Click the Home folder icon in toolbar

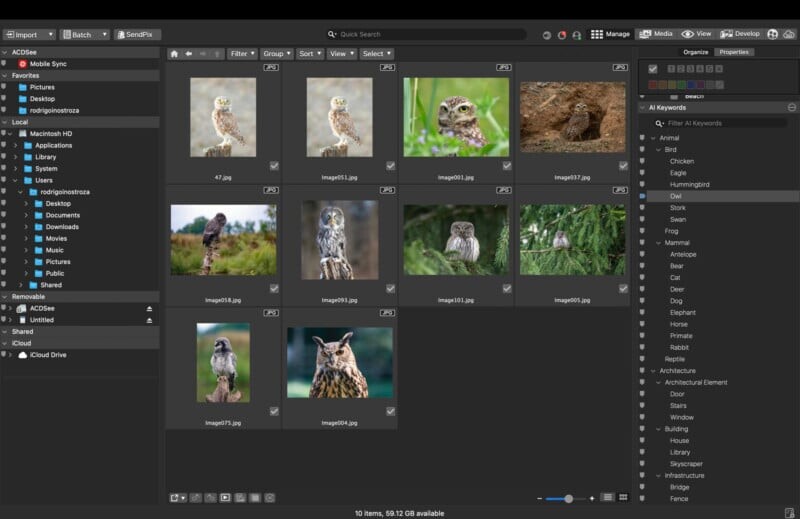(x=175, y=54)
